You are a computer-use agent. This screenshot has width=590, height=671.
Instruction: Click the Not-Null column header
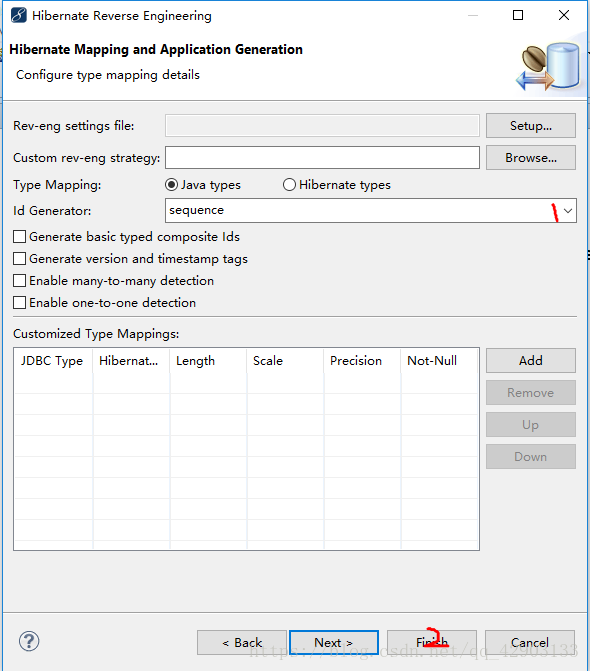click(x=439, y=361)
